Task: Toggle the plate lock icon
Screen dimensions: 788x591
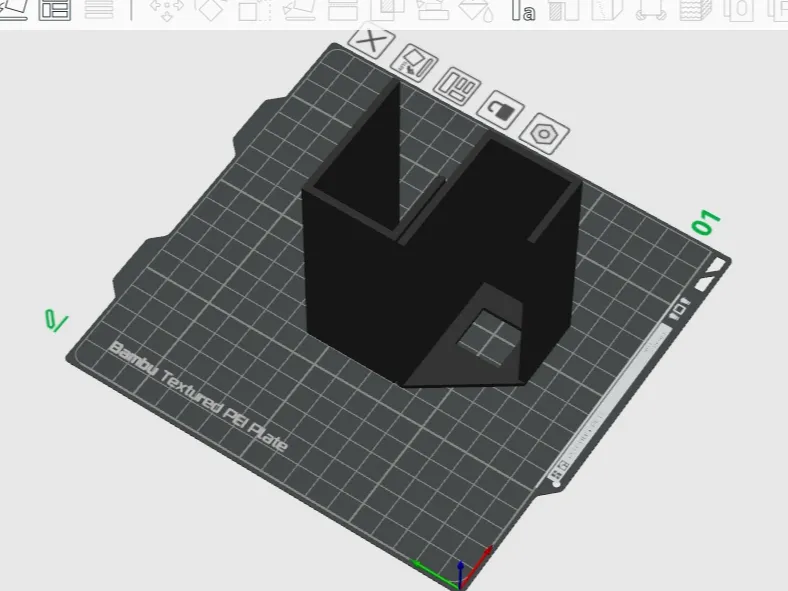Action: [x=501, y=109]
